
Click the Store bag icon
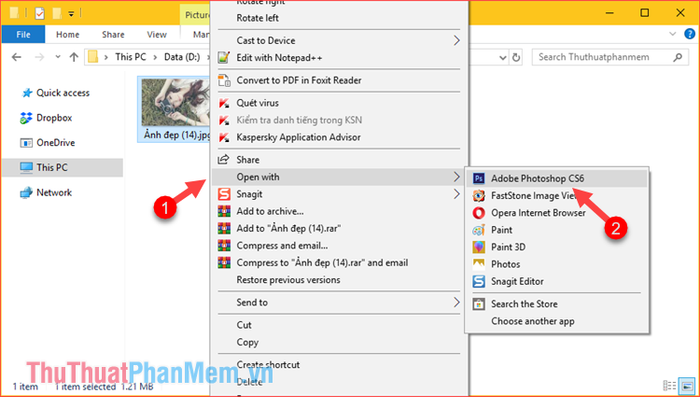tap(479, 304)
